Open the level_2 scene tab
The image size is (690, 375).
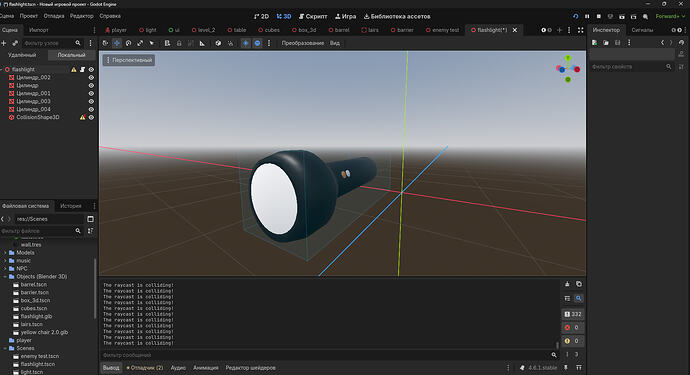click(203, 30)
